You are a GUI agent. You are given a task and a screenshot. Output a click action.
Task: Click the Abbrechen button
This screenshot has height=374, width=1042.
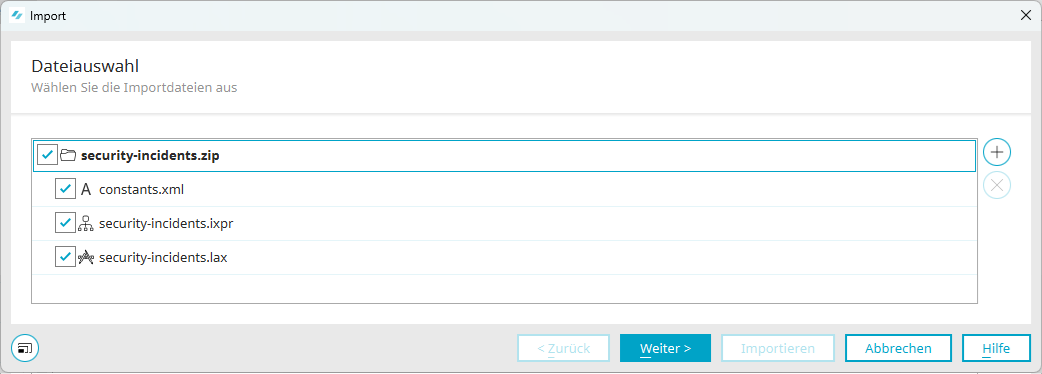898,348
